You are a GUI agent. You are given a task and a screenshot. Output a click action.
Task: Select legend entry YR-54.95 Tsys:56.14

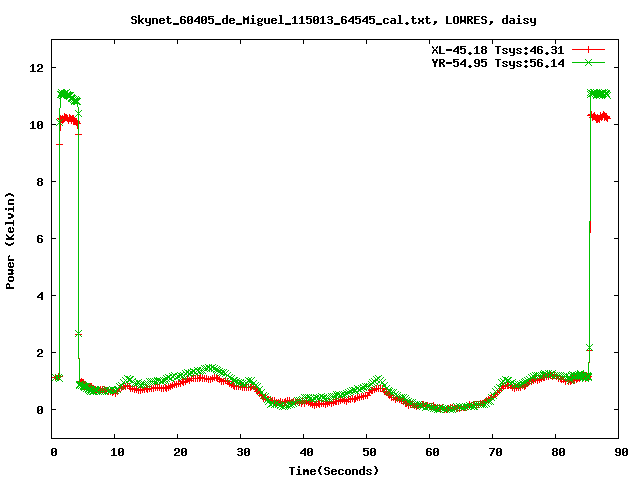point(498,63)
